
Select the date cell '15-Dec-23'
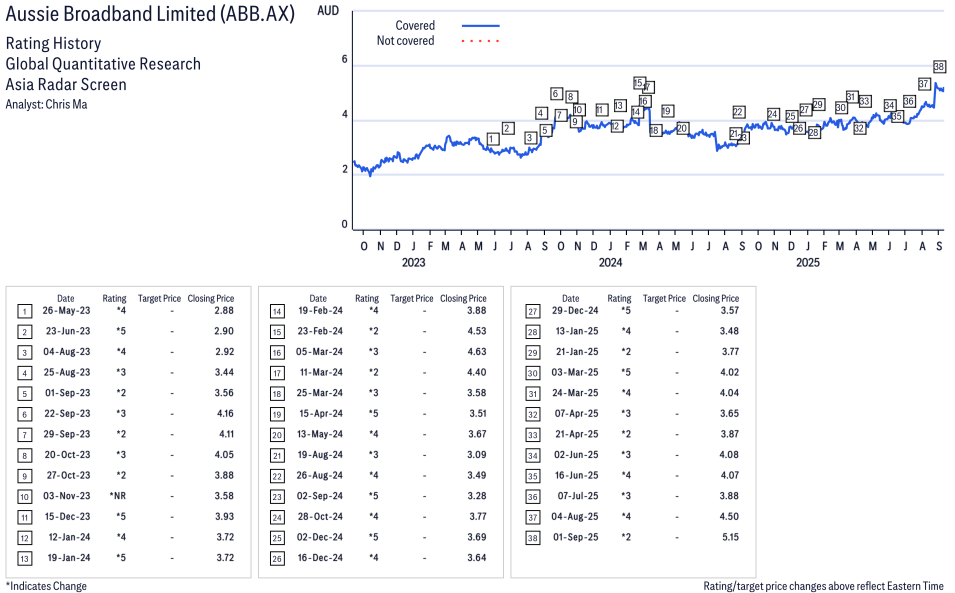tap(68, 516)
